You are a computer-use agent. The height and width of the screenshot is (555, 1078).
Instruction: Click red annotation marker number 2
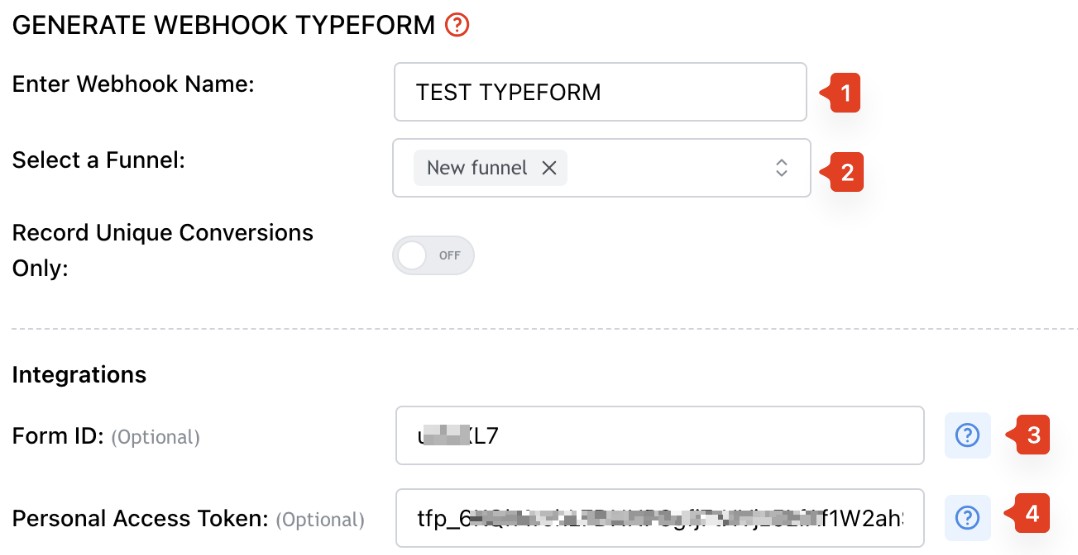click(x=843, y=172)
